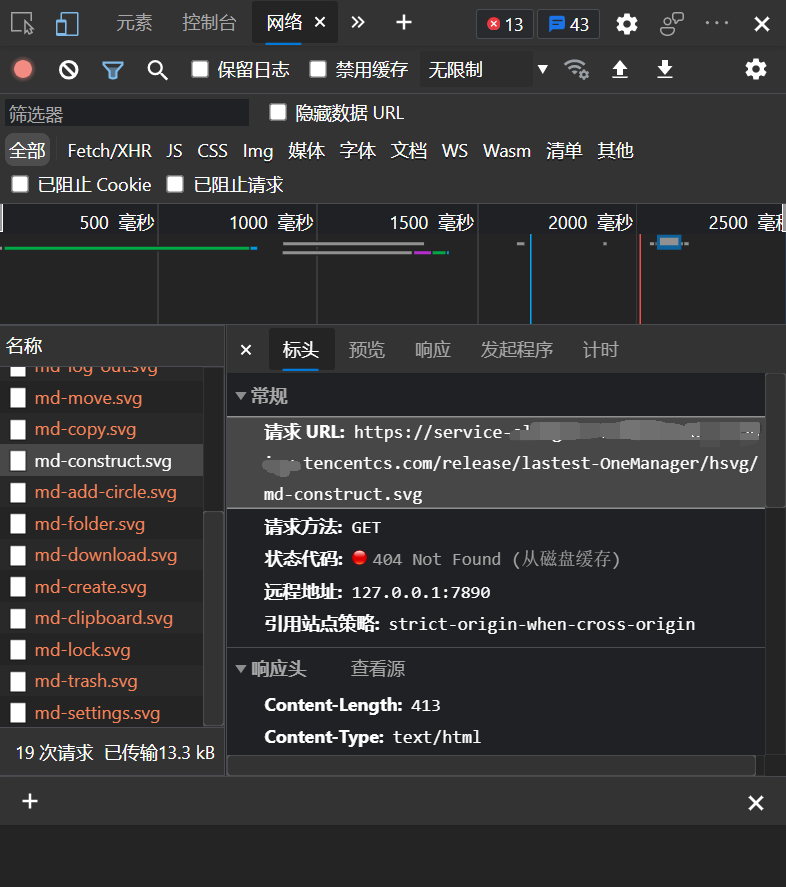Filter by Img requests

[x=257, y=151]
